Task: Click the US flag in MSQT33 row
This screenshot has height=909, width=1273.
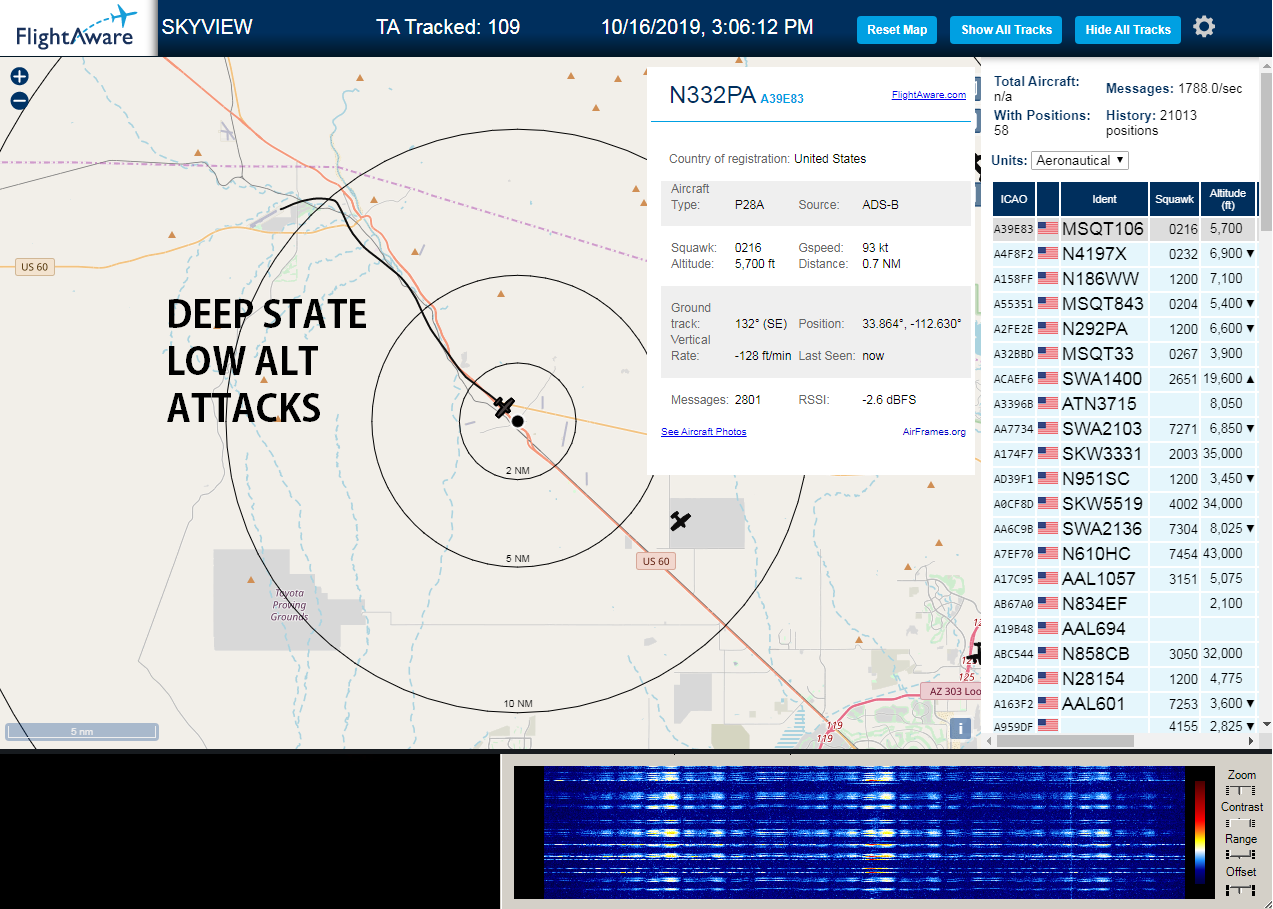Action: 1048,354
